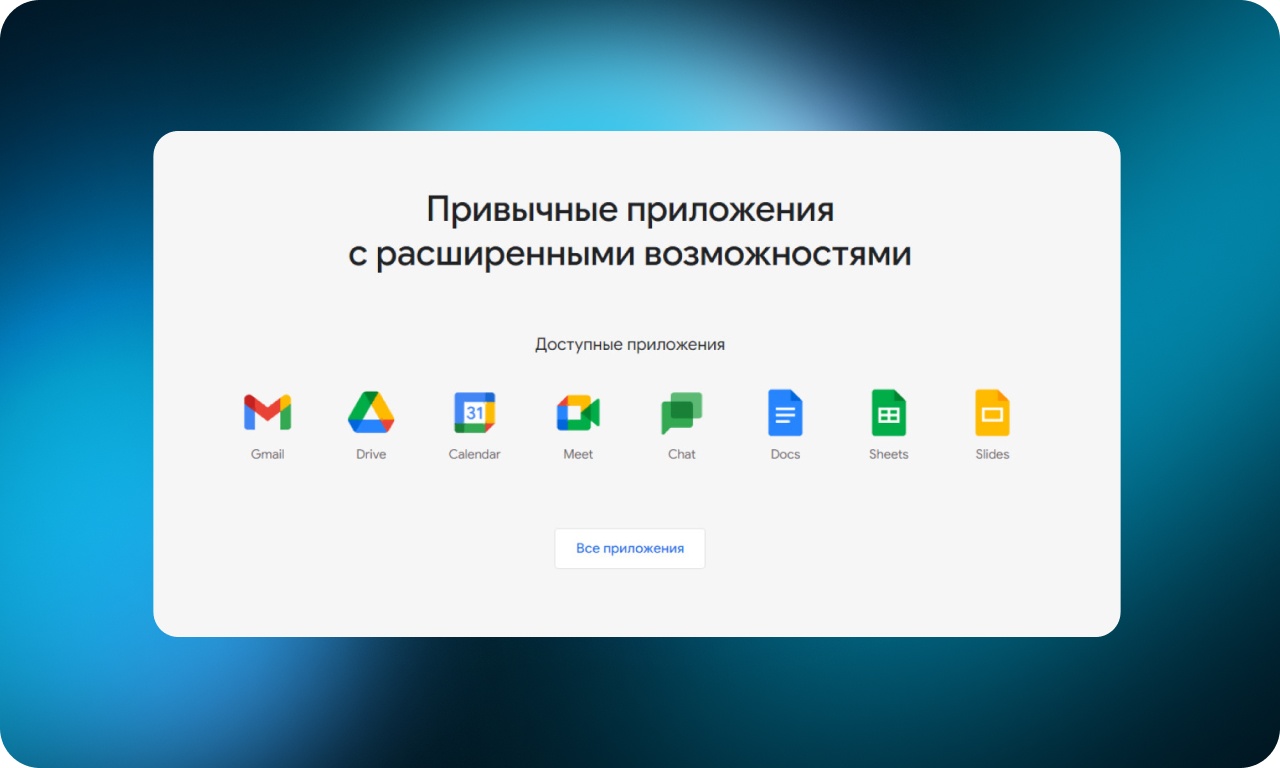The height and width of the screenshot is (768, 1280).
Task: Click the Calendar icon showing 31
Action: (x=474, y=410)
